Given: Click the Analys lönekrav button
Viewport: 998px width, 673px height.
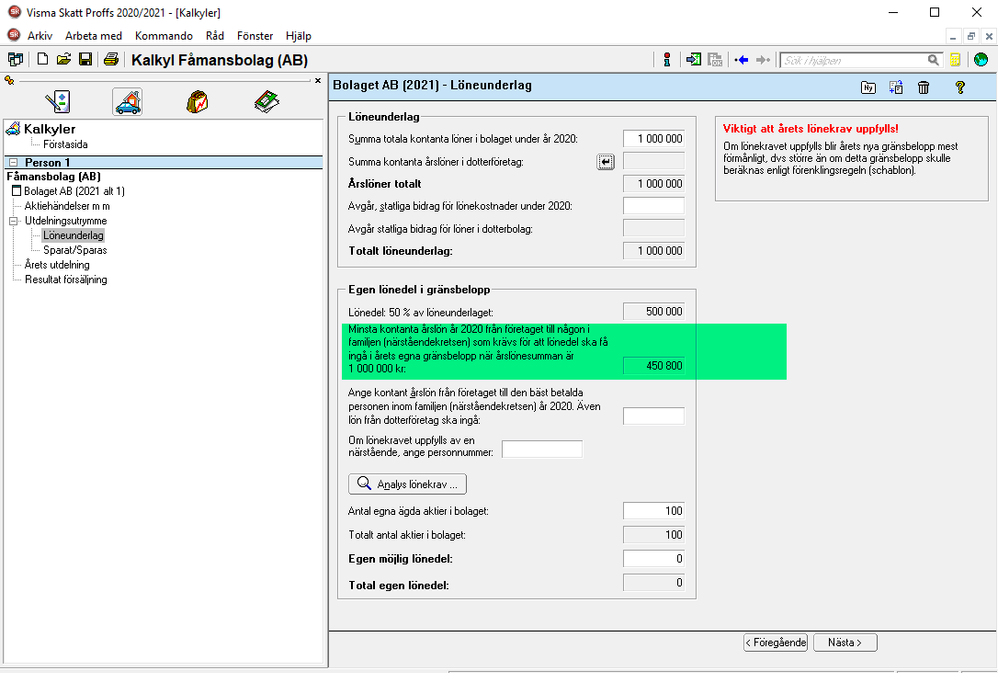Looking at the screenshot, I should (x=408, y=485).
